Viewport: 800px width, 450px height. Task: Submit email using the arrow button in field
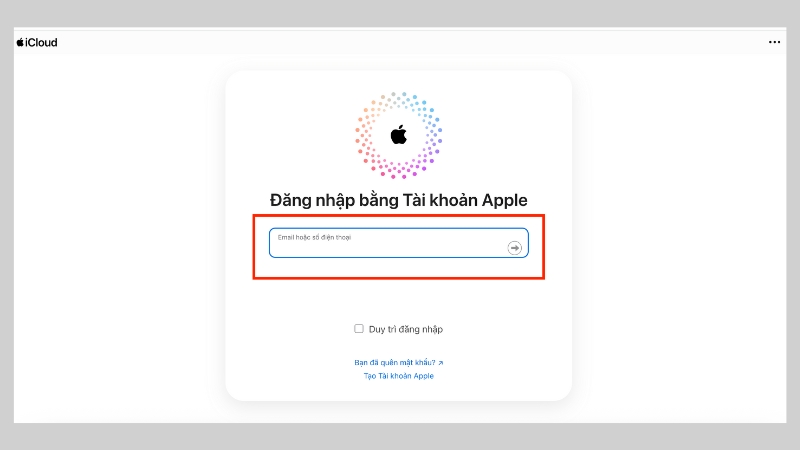pyautogui.click(x=514, y=248)
